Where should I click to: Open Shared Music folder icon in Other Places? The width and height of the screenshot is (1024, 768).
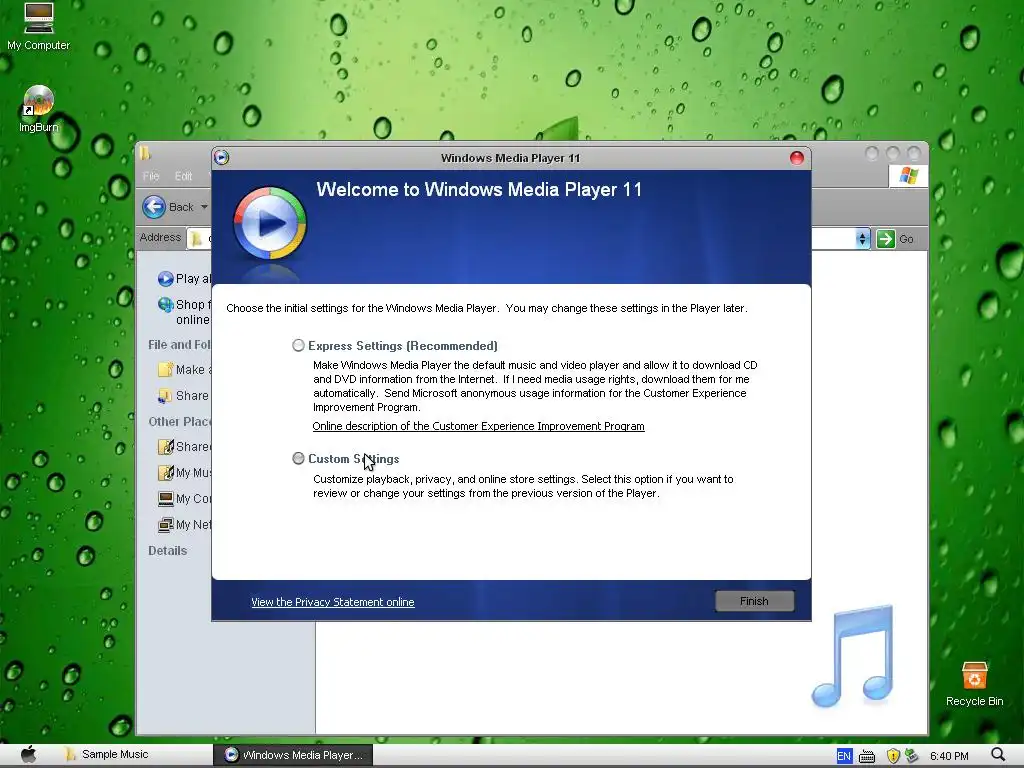pos(165,447)
